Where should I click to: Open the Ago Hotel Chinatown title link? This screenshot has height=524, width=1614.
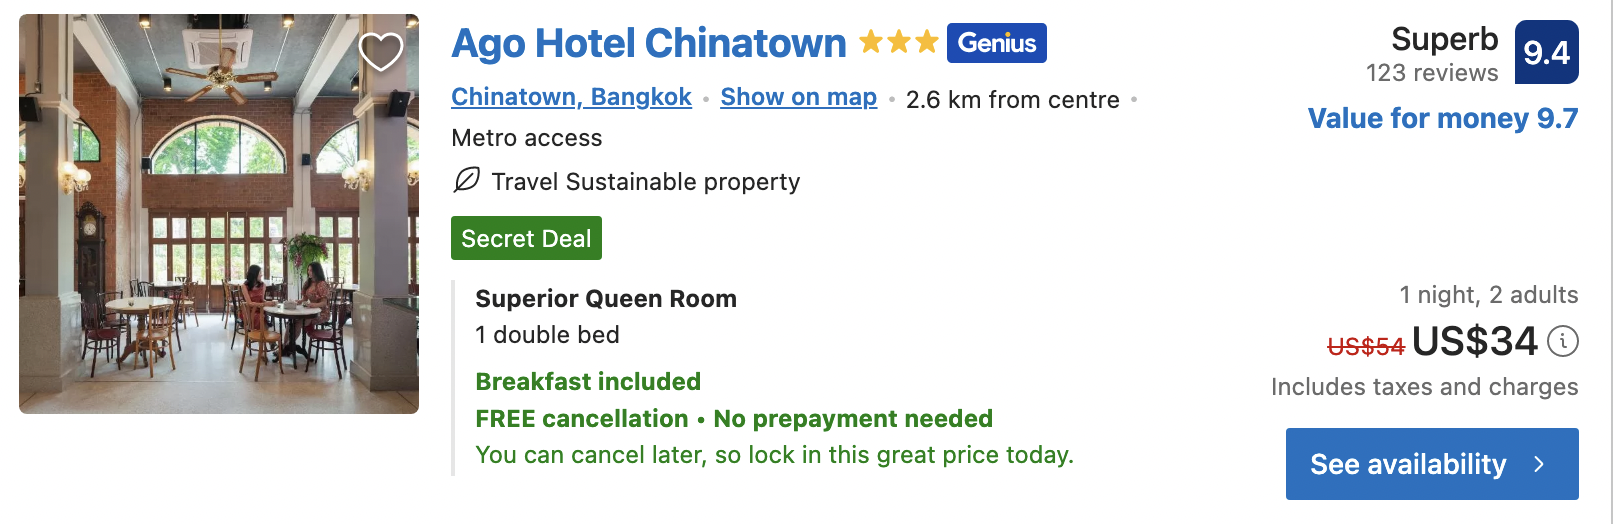[648, 43]
